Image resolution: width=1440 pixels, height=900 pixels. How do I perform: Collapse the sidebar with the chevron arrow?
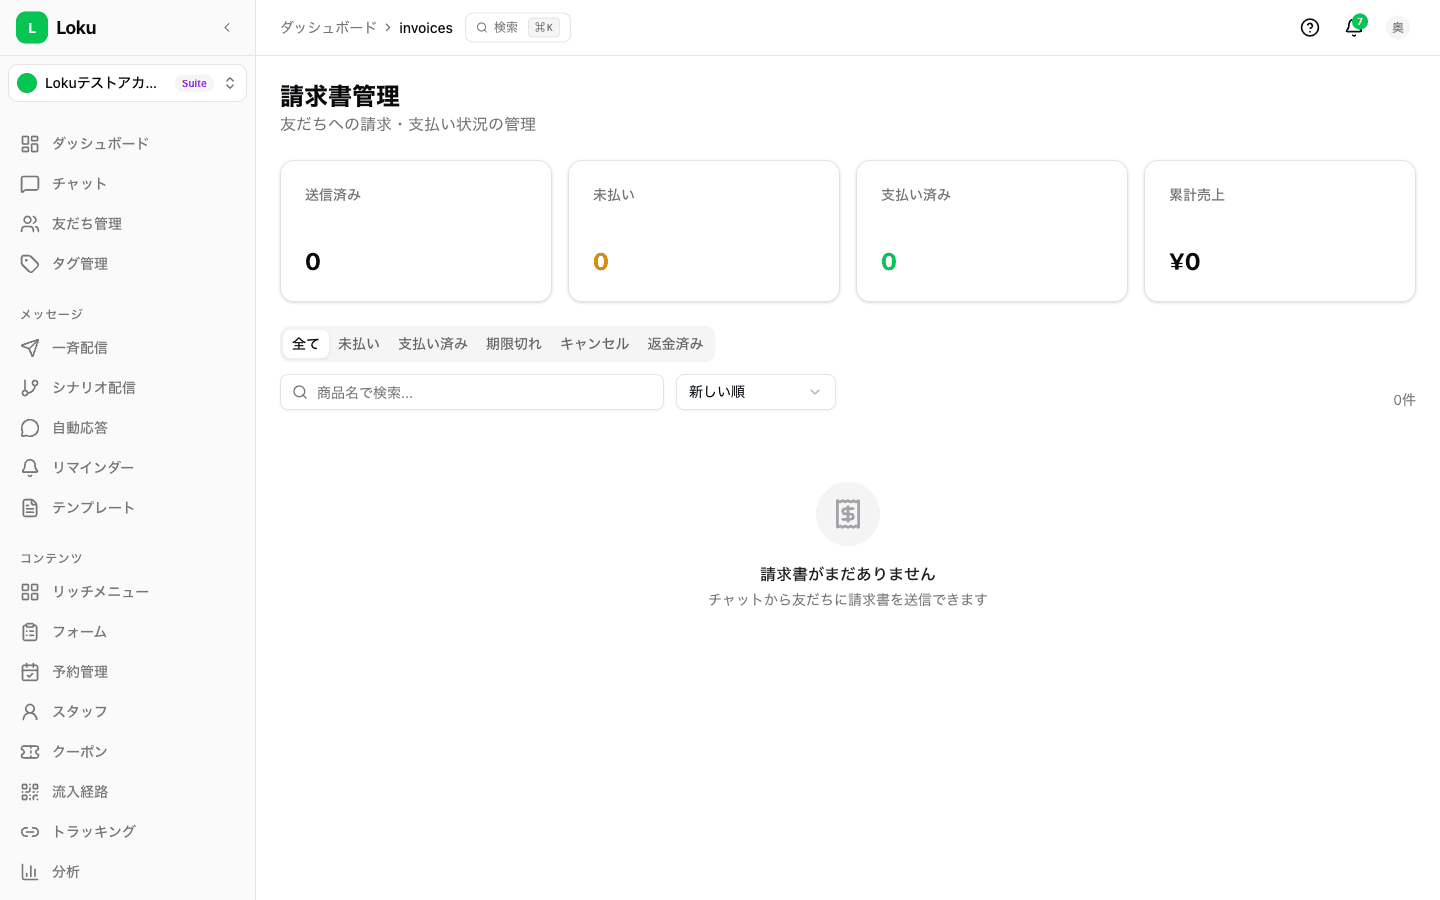(227, 28)
